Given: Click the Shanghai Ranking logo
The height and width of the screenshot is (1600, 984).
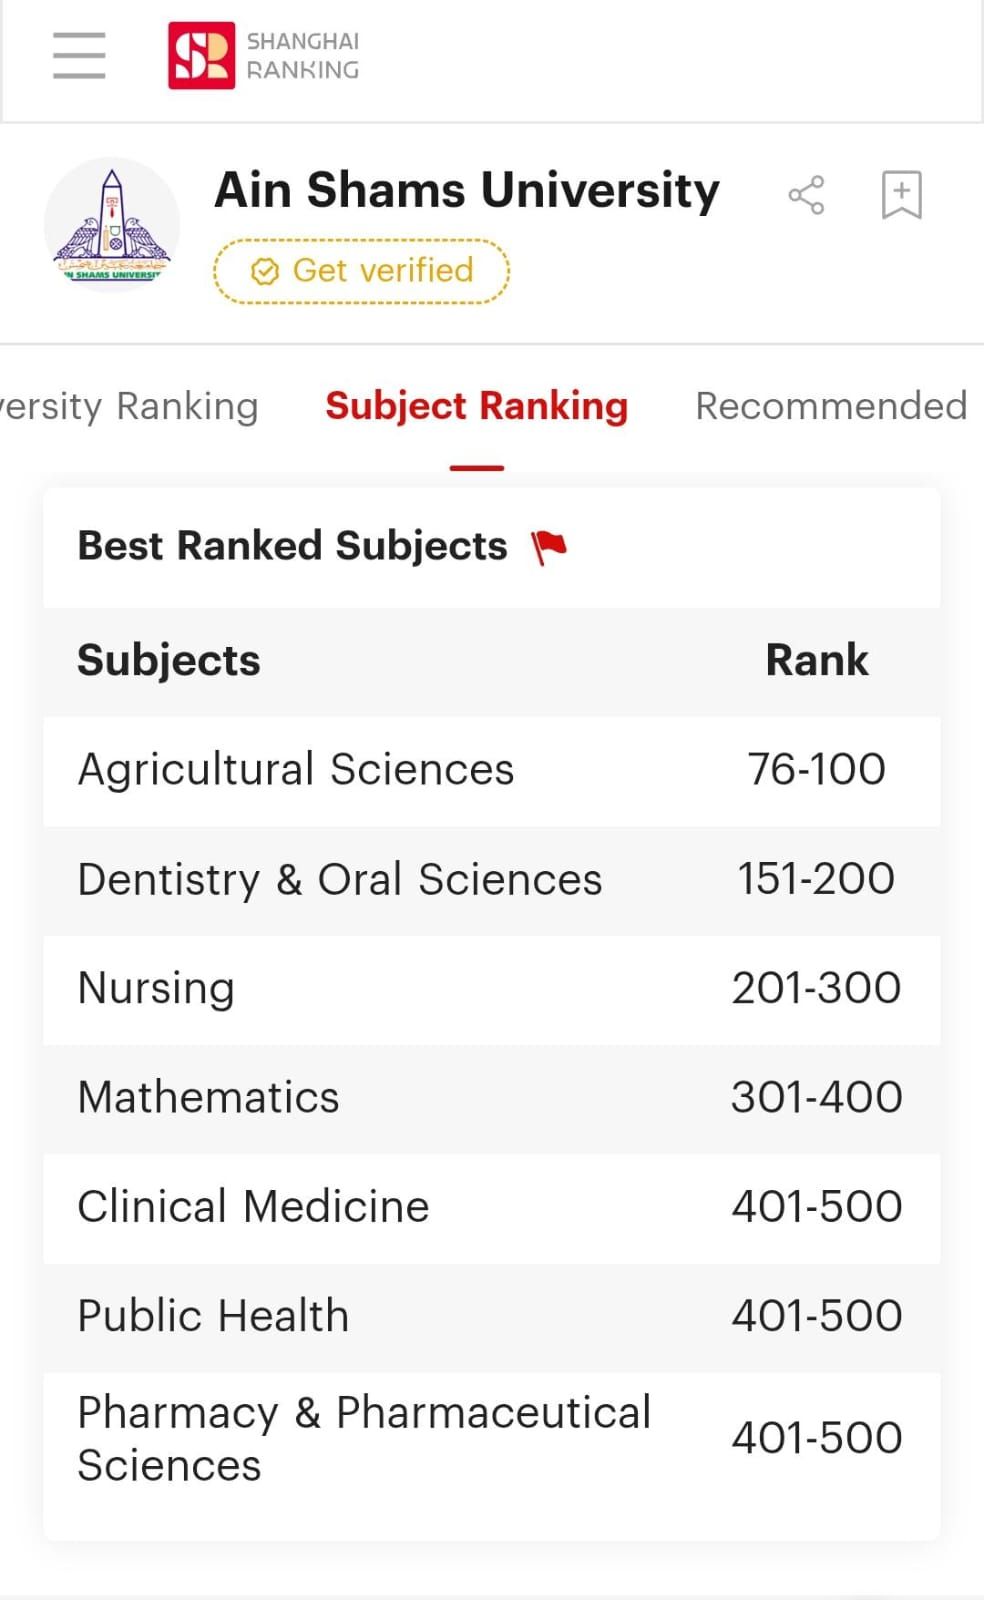Looking at the screenshot, I should pyautogui.click(x=264, y=55).
